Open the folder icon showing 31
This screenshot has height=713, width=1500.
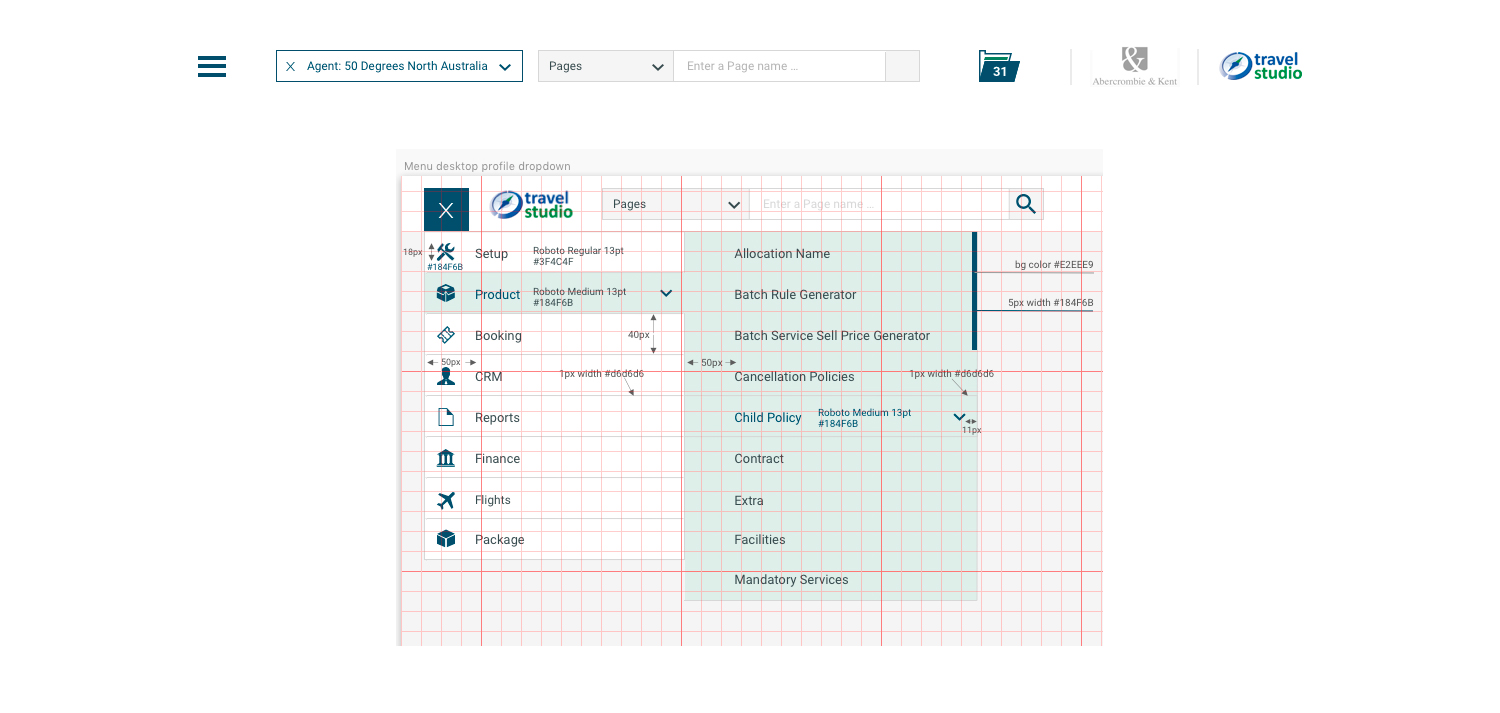click(x=999, y=66)
